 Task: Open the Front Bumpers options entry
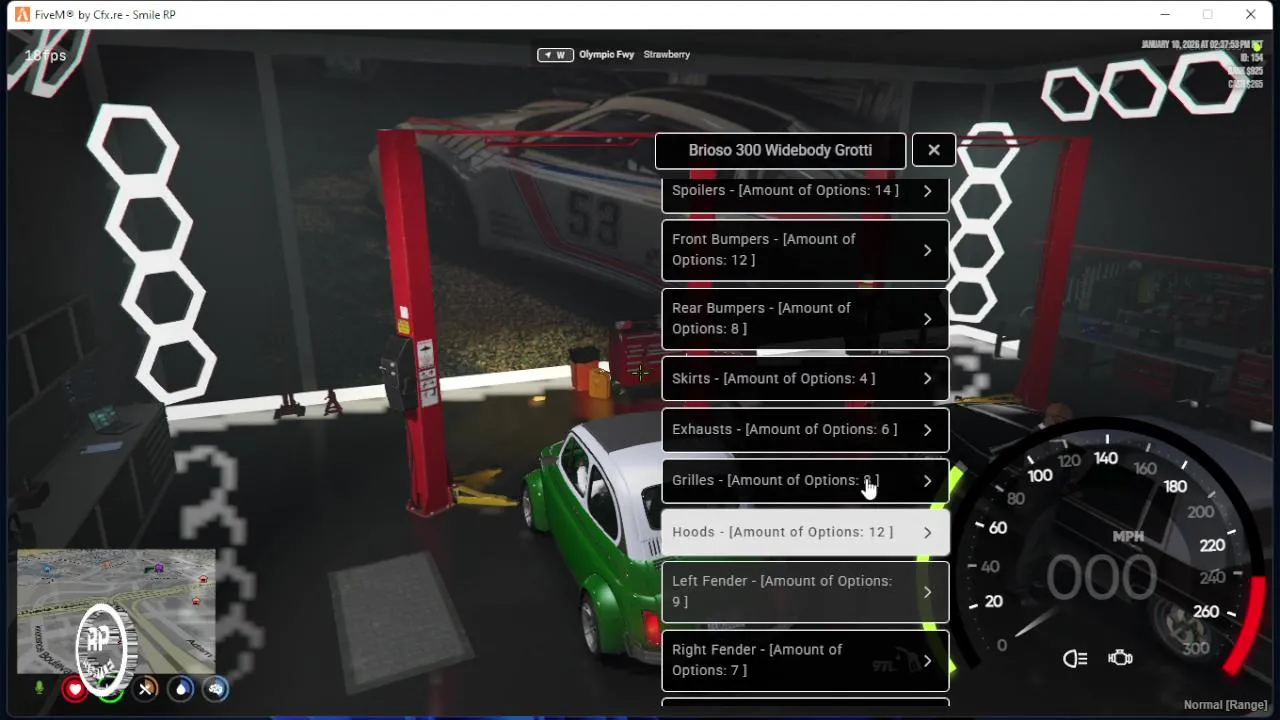805,250
